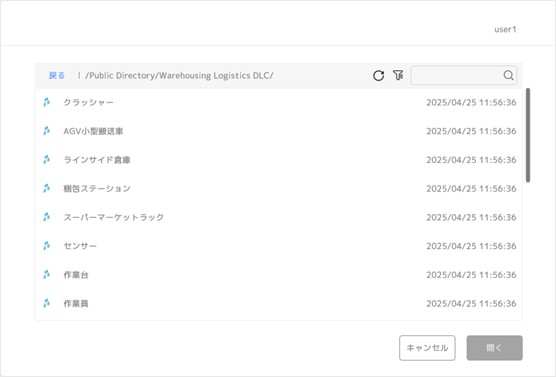556x377 pixels.
Task: Click the folder icon beside センサー
Action: (x=46, y=246)
